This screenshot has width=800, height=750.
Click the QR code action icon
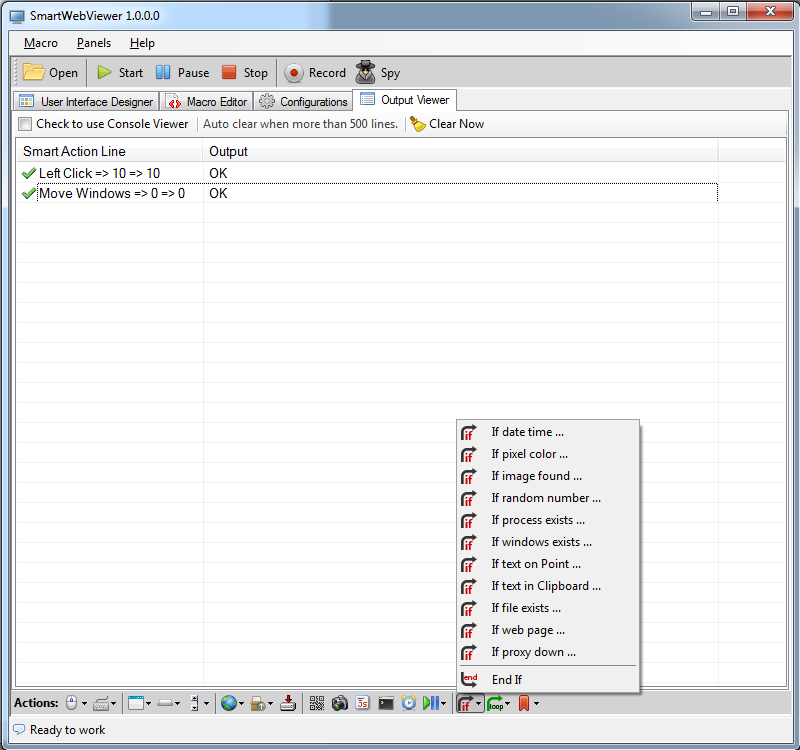click(x=317, y=704)
